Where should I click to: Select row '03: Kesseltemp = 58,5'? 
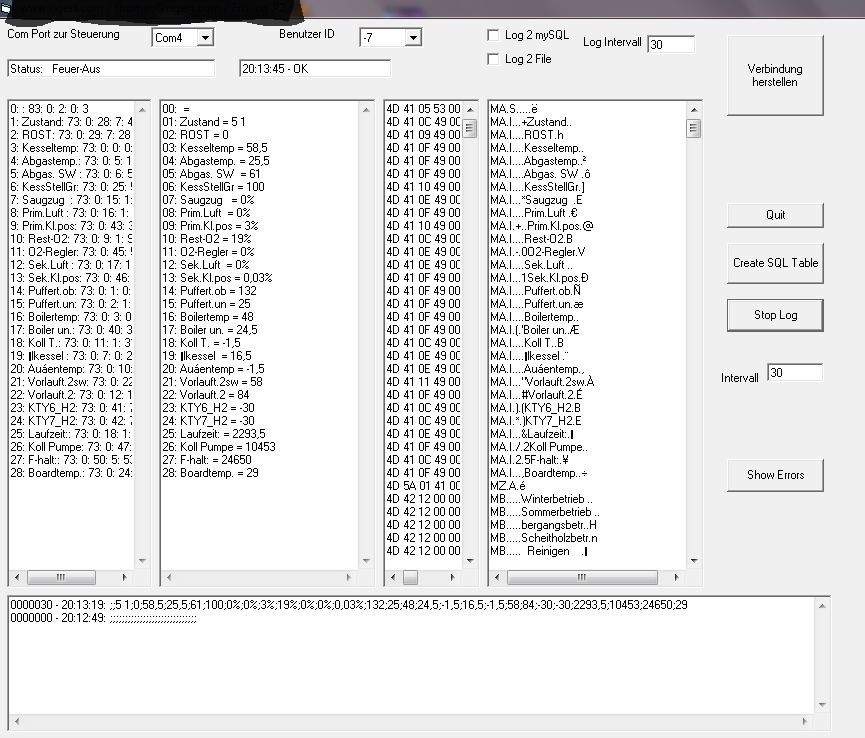(x=215, y=148)
